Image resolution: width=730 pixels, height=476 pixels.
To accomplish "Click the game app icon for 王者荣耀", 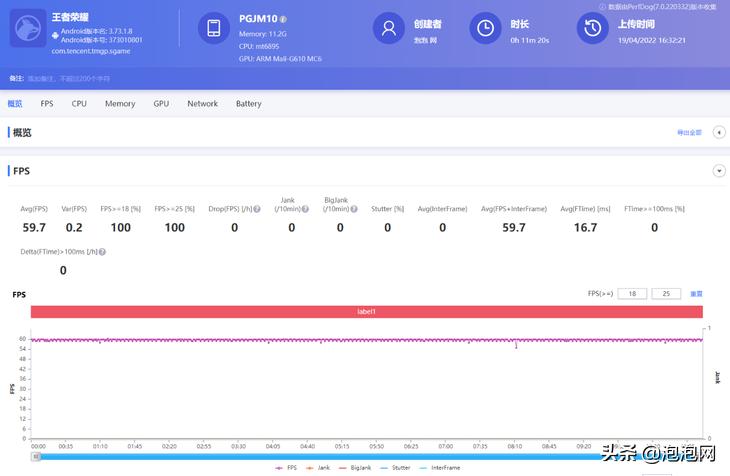I will point(29,29).
